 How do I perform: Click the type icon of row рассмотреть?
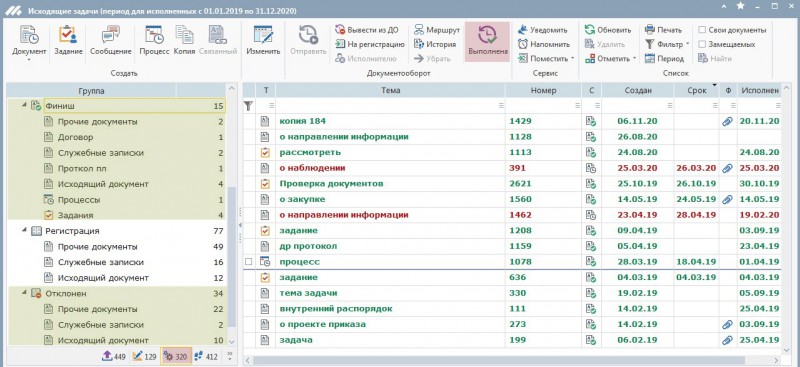point(264,152)
